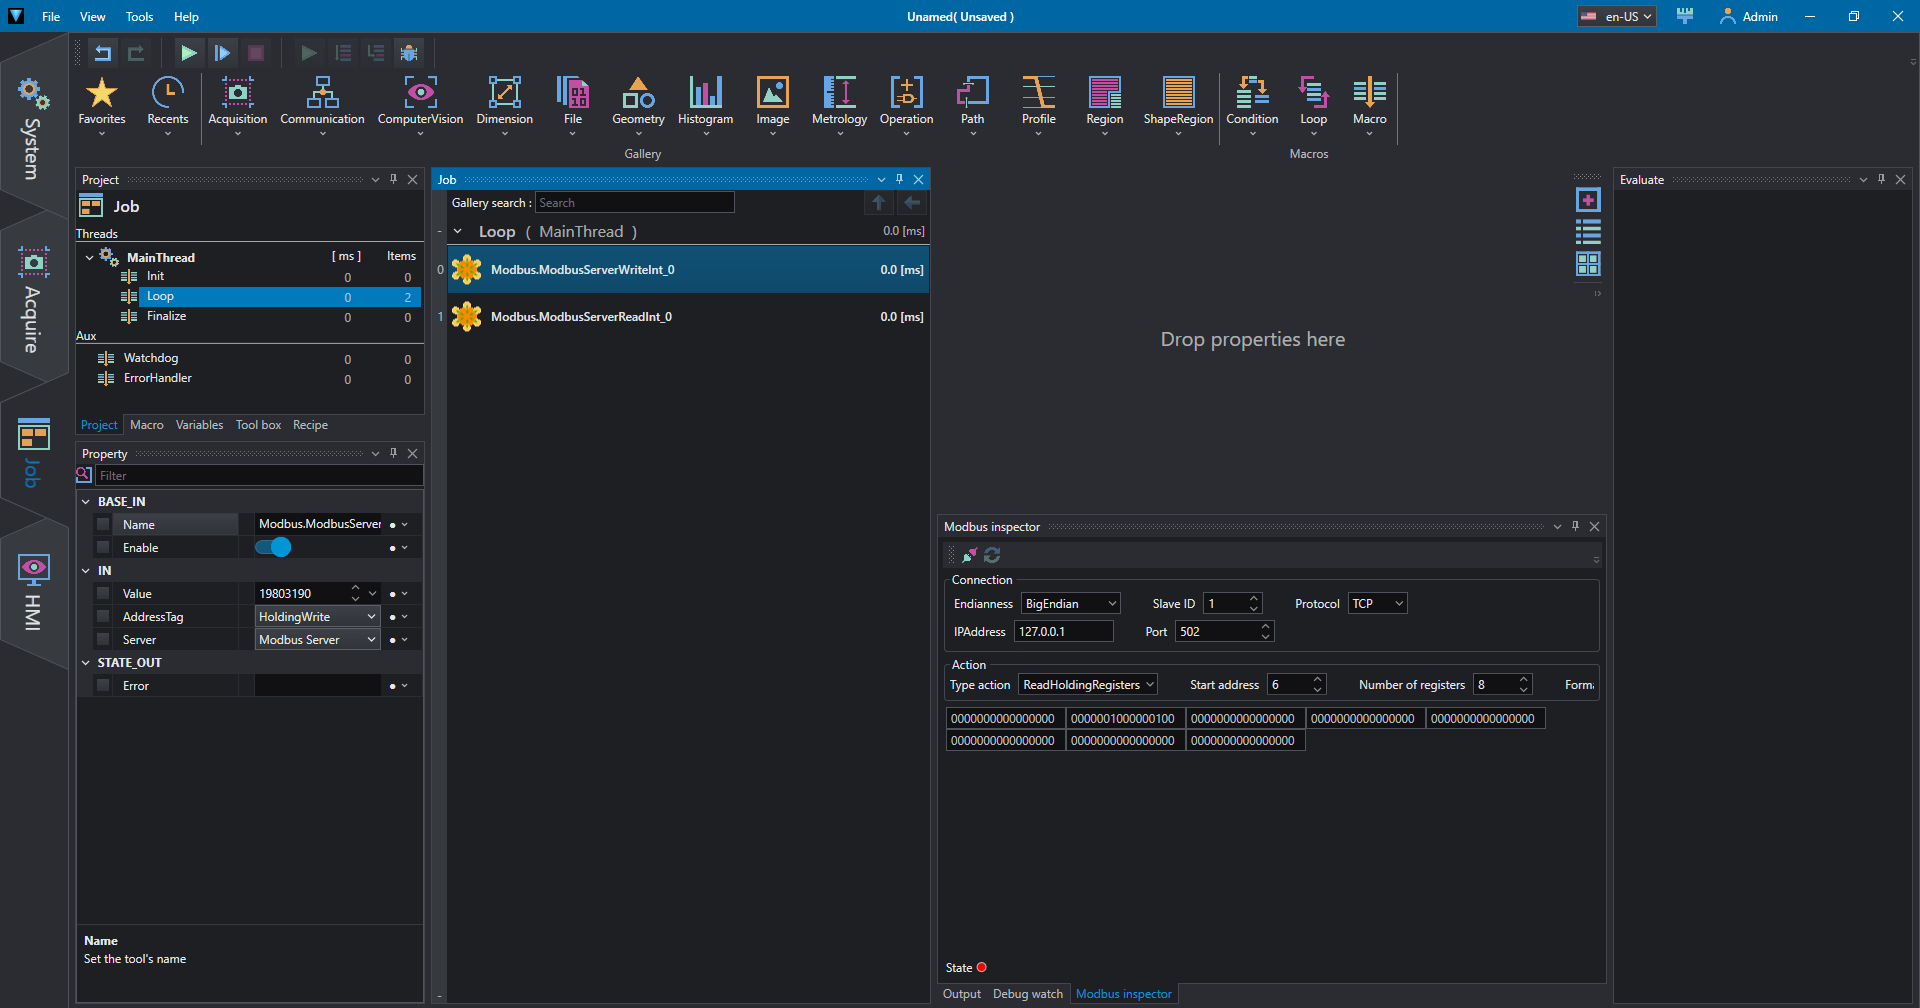Tick the checkbox next to AddressTag
Viewport: 1920px width, 1008px height.
[103, 617]
